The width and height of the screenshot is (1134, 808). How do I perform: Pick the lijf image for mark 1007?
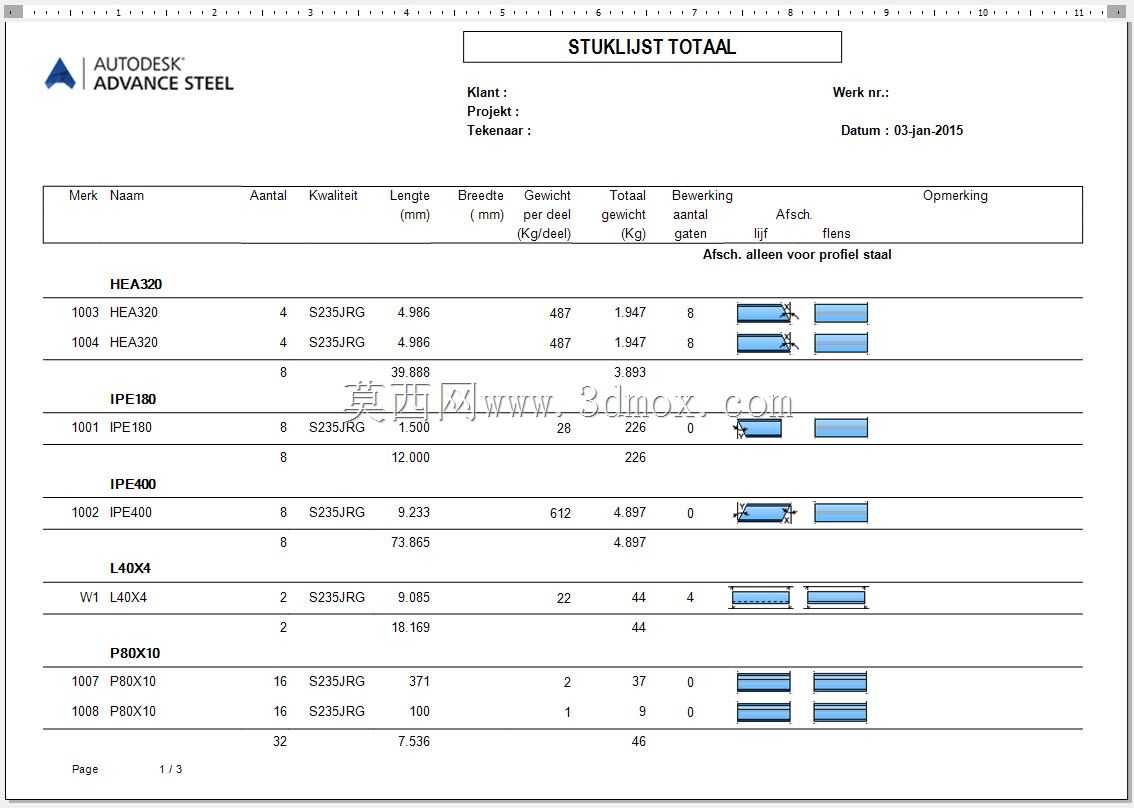pyautogui.click(x=763, y=682)
